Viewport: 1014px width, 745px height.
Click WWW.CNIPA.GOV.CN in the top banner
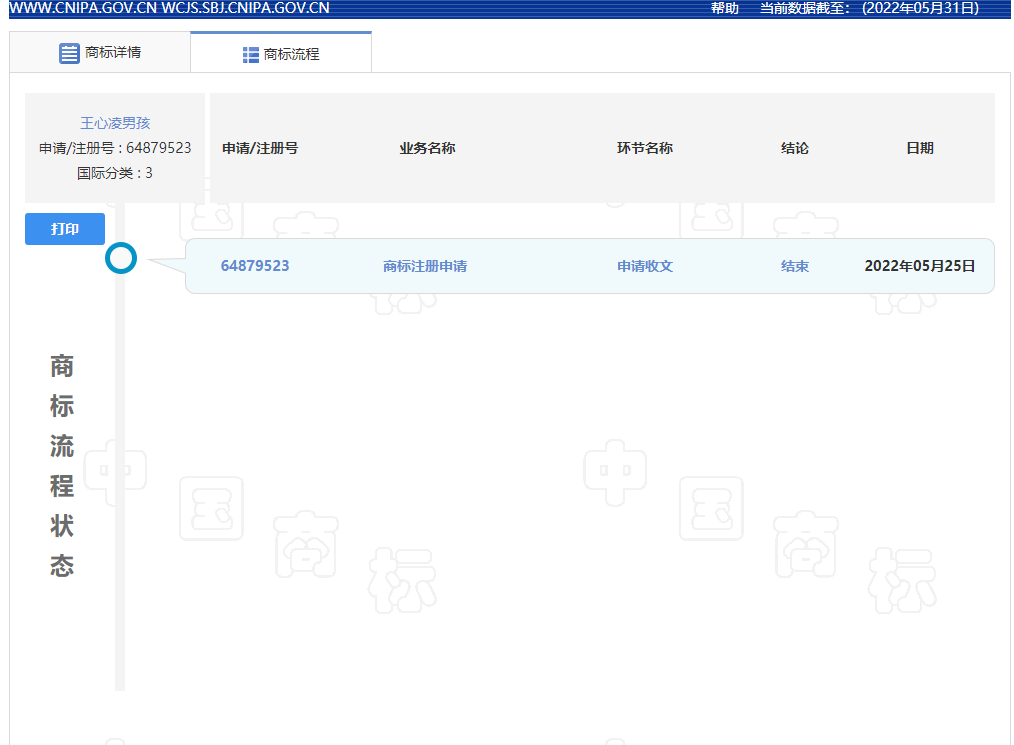82,8
